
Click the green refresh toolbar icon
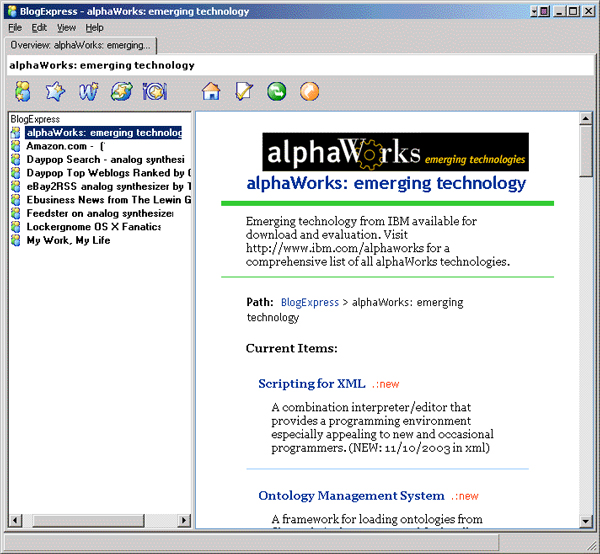tap(277, 92)
